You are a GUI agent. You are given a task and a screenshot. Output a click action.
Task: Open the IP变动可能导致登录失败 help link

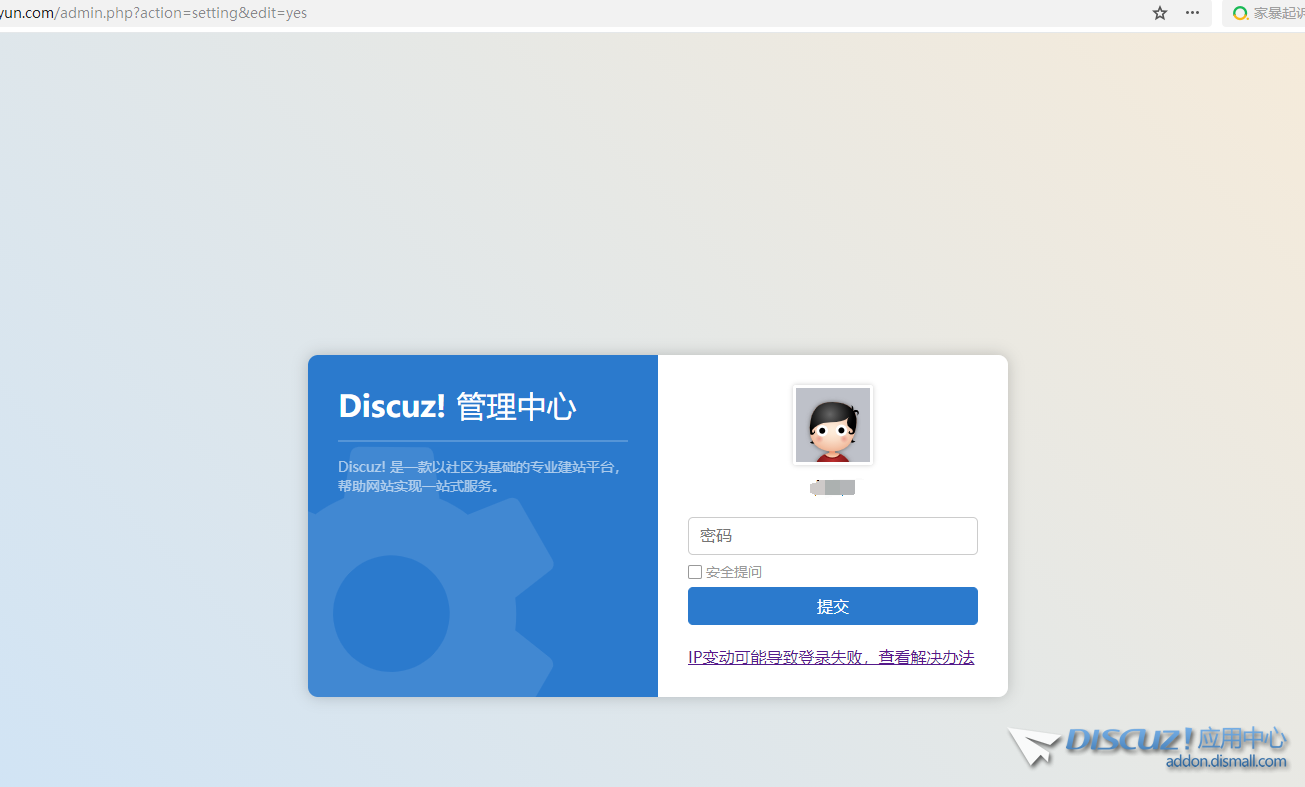[x=831, y=657]
